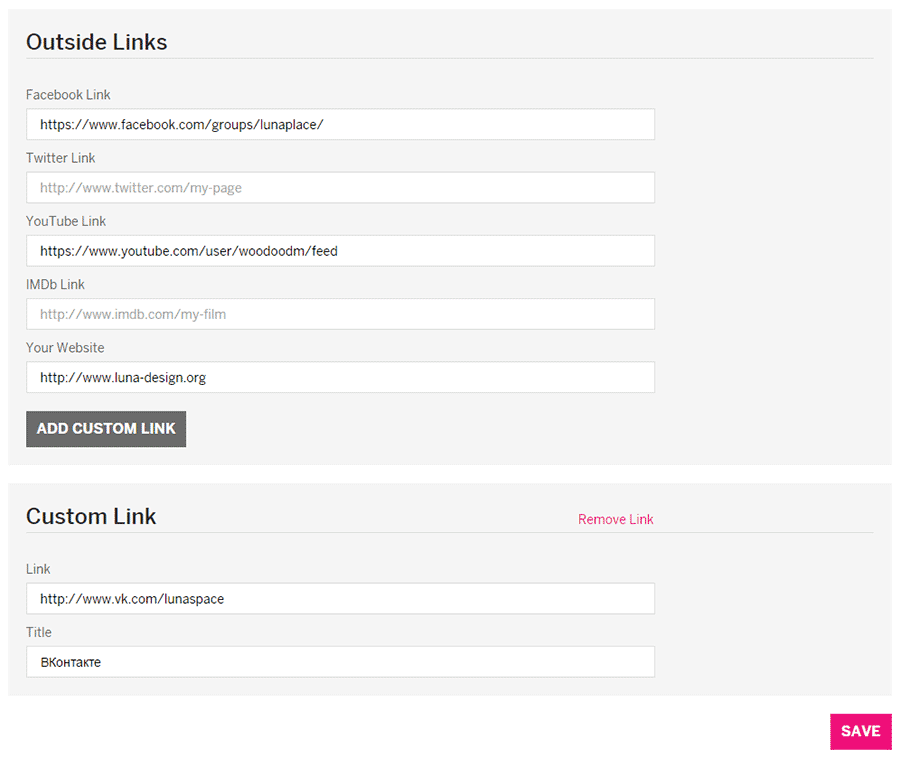Focus the custom link Title field
Viewport: 900px width, 758px height.
pyautogui.click(x=340, y=662)
